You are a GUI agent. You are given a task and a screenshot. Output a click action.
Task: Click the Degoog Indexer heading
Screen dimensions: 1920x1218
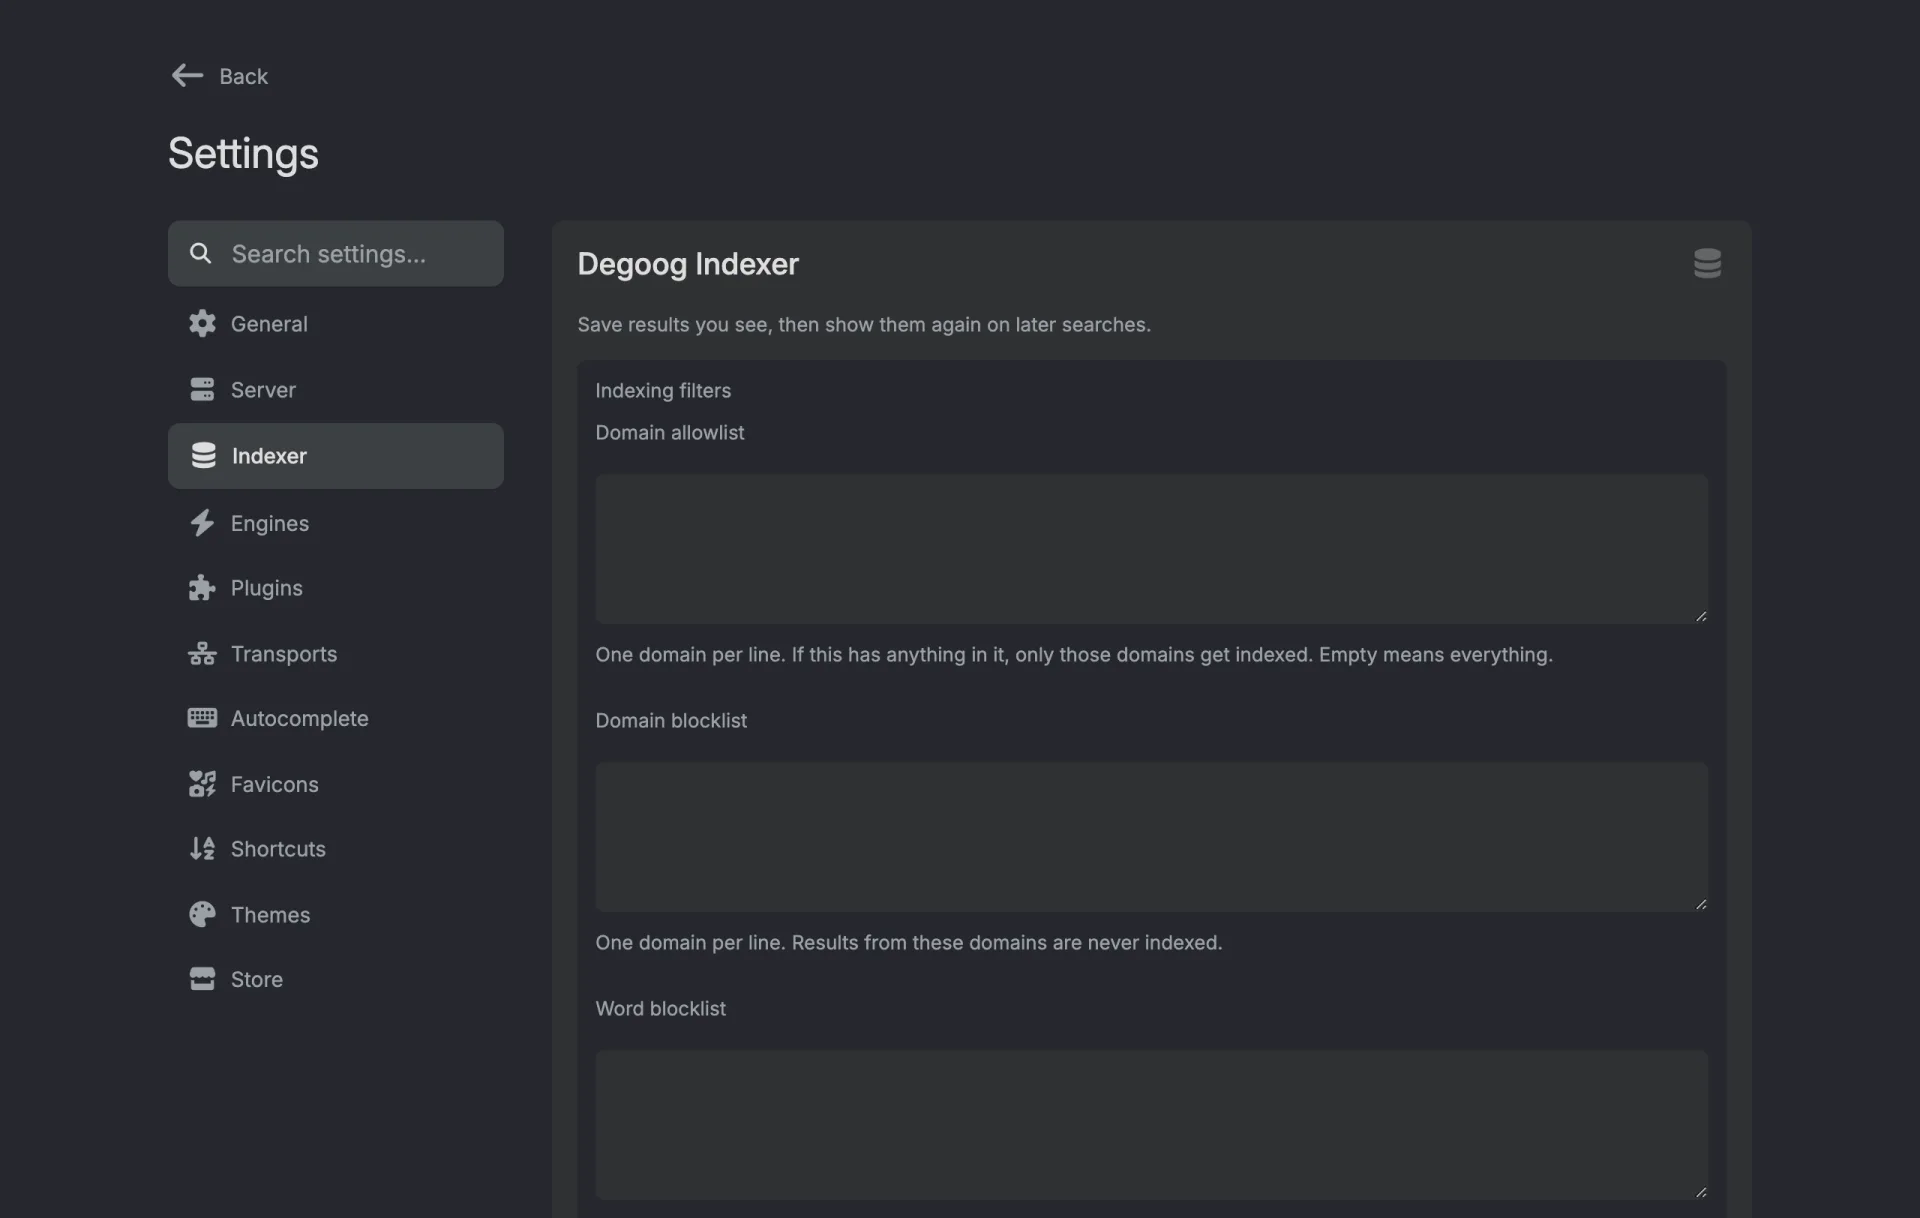tap(688, 264)
